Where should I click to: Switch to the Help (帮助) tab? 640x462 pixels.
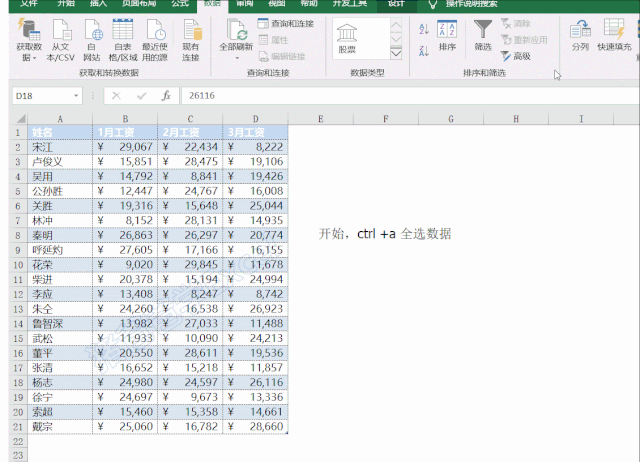[x=309, y=4]
